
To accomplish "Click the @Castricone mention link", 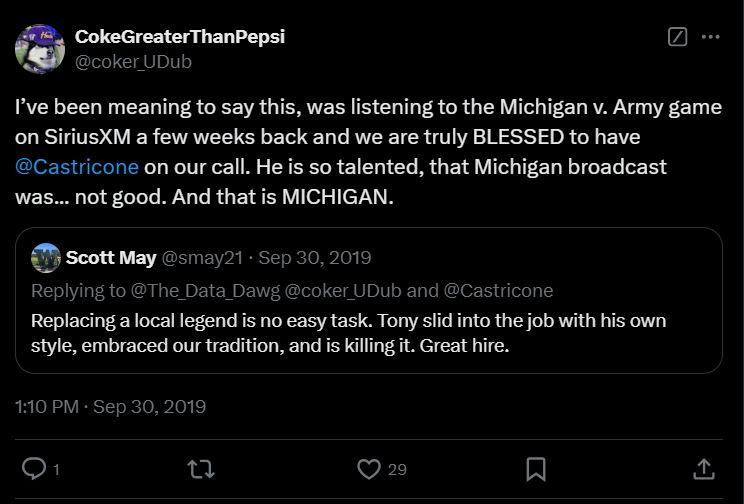I will pos(77,166).
